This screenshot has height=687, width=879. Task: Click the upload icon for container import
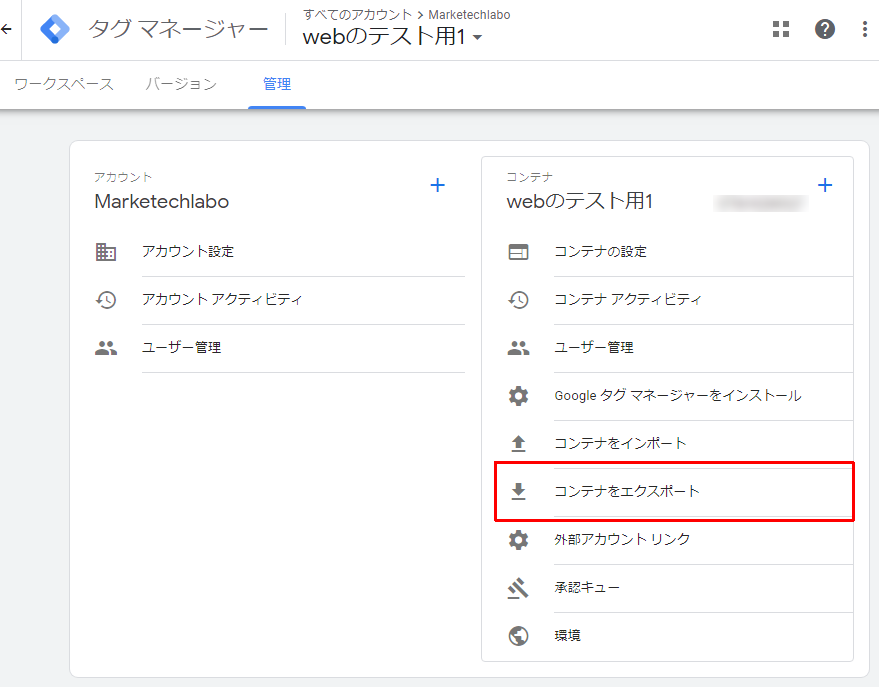[518, 444]
